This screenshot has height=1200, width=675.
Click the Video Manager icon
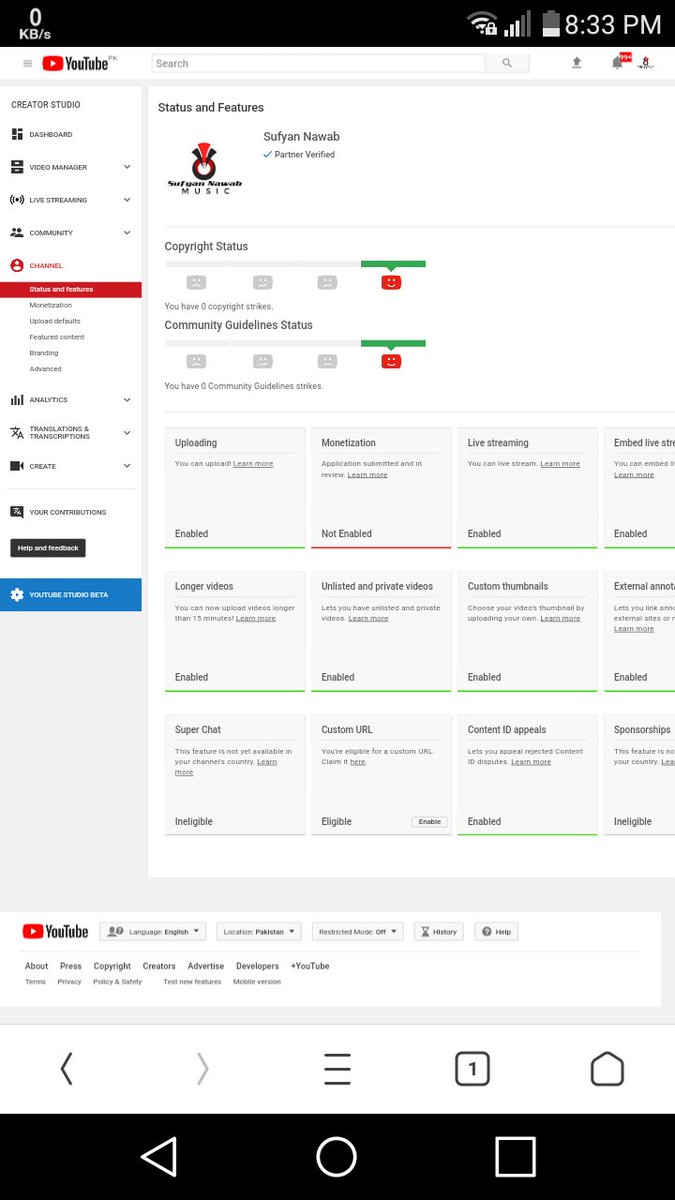(17, 167)
